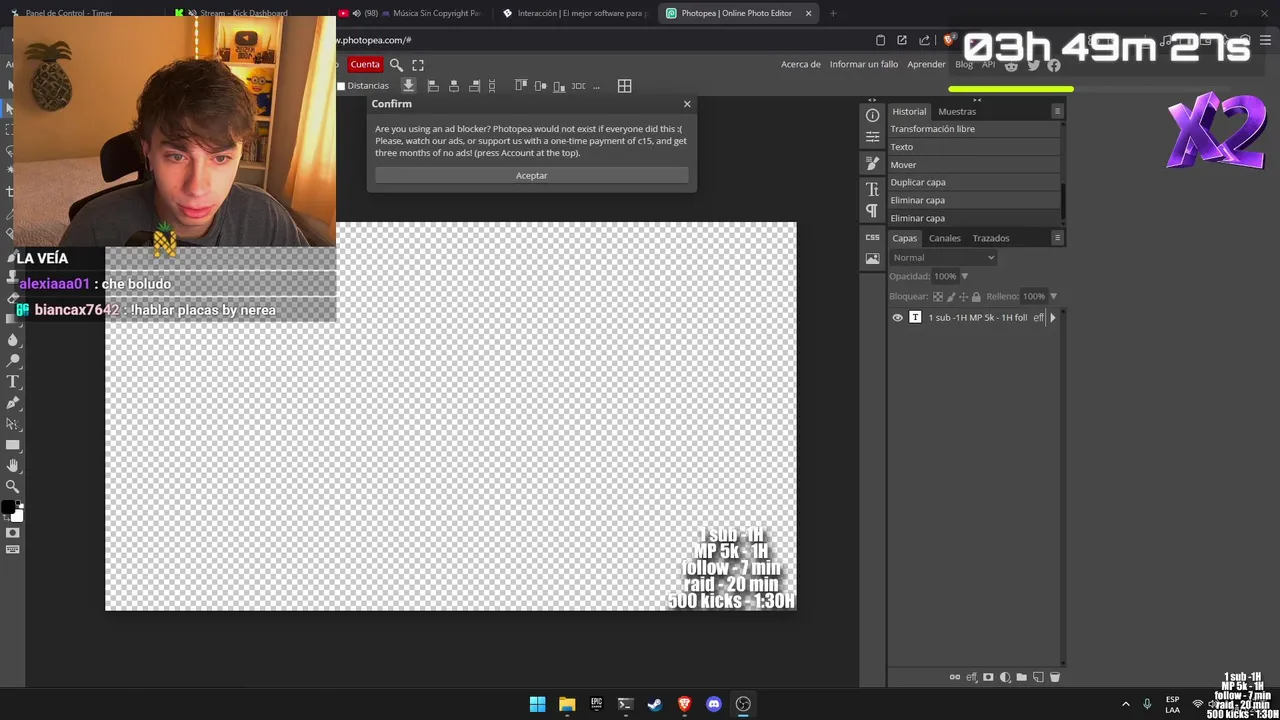Screen dimensions: 1280x720
Task: Collapse the right panel column arrows
Action: pyautogui.click(x=977, y=100)
